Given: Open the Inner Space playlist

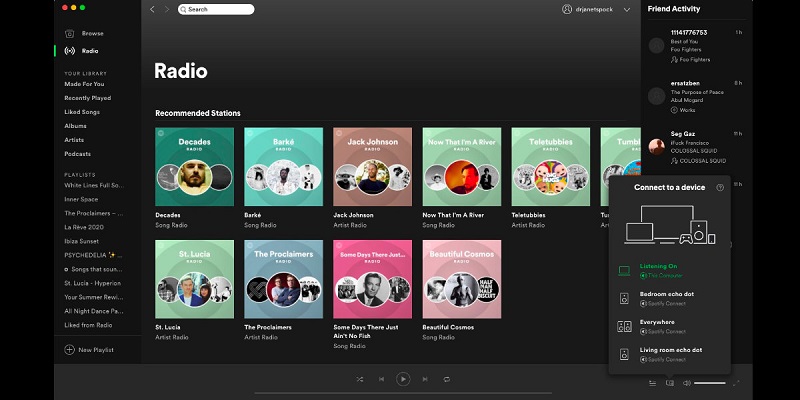Looking at the screenshot, I should point(81,199).
